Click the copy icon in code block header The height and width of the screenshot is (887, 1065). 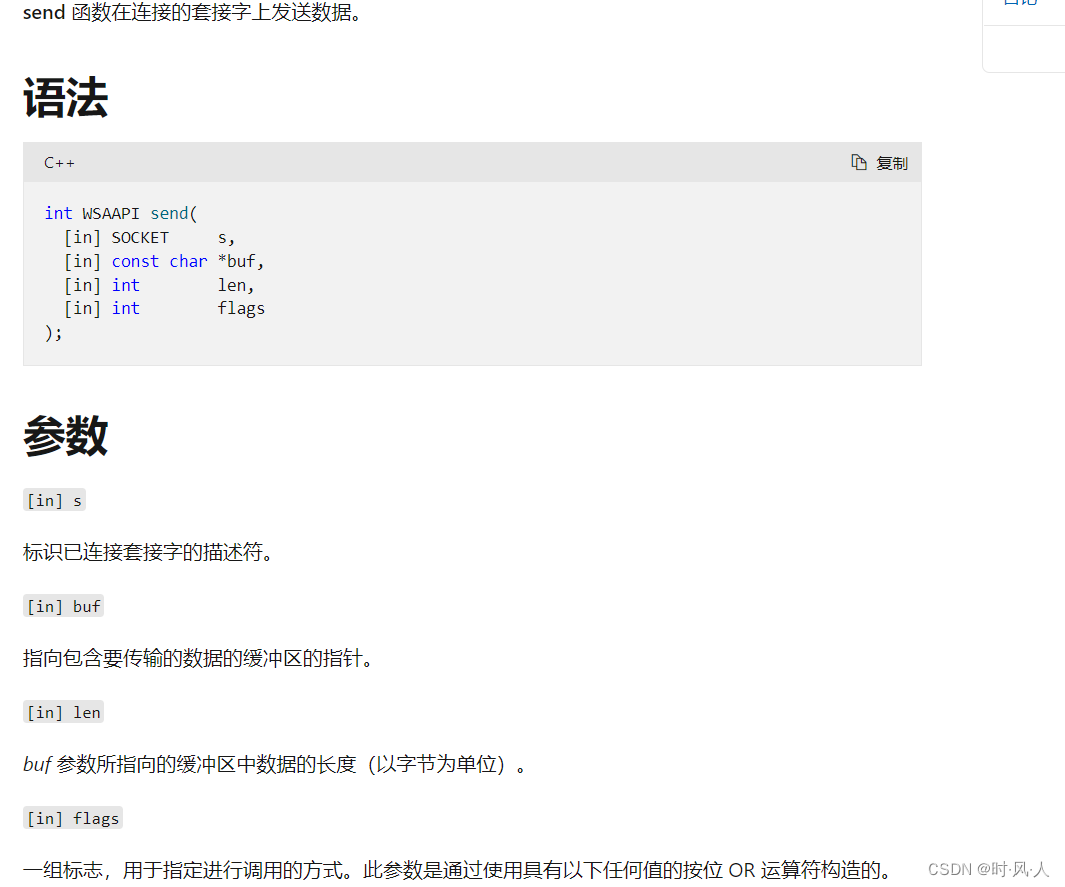click(859, 162)
